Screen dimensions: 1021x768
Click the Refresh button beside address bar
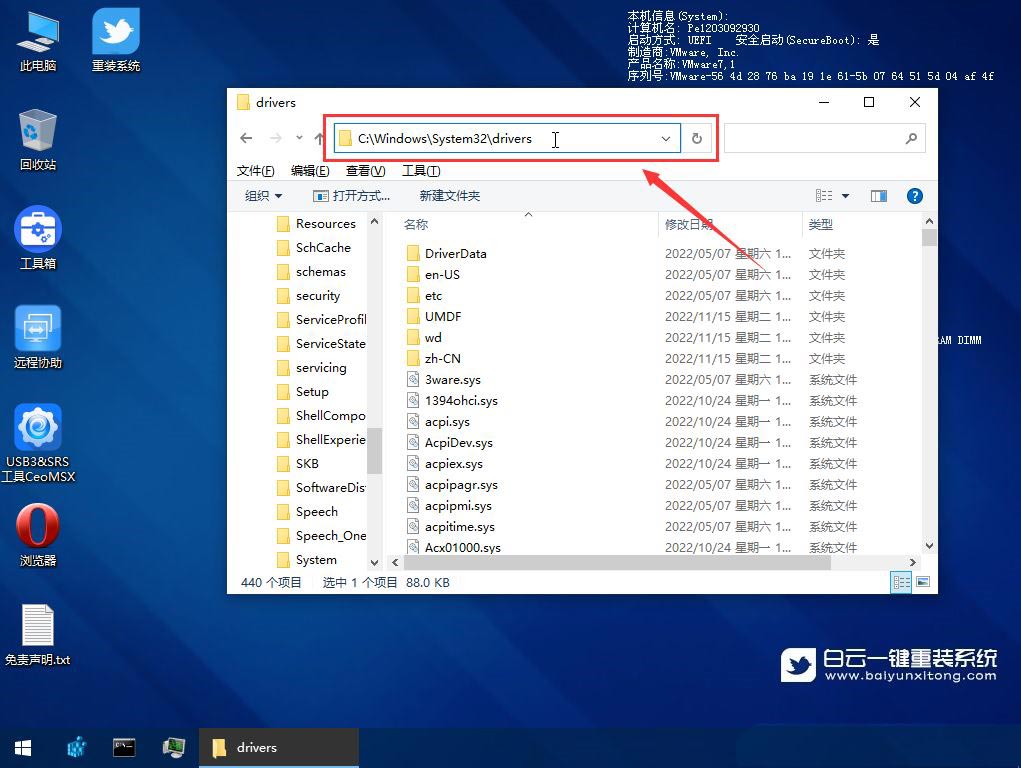[697, 139]
